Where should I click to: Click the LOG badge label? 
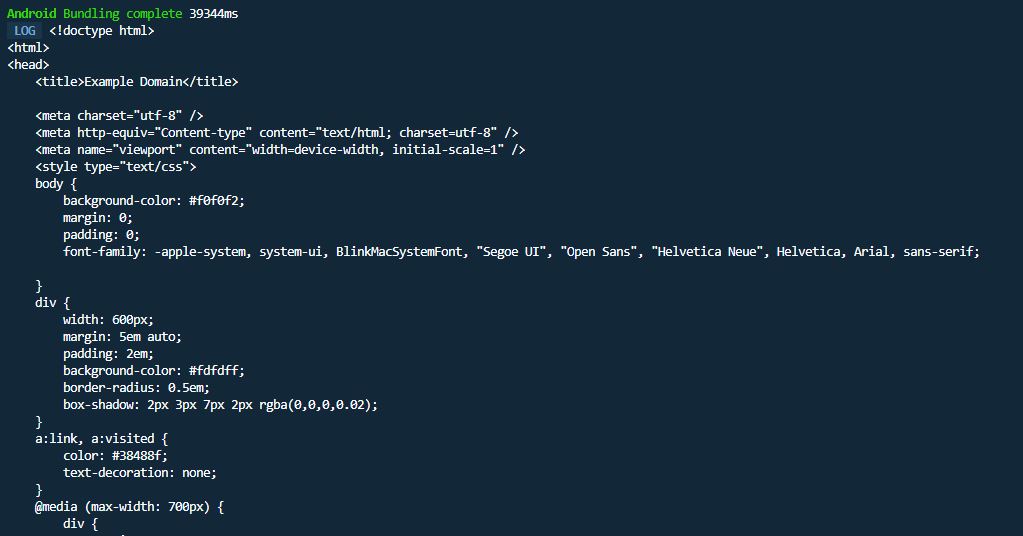click(25, 31)
